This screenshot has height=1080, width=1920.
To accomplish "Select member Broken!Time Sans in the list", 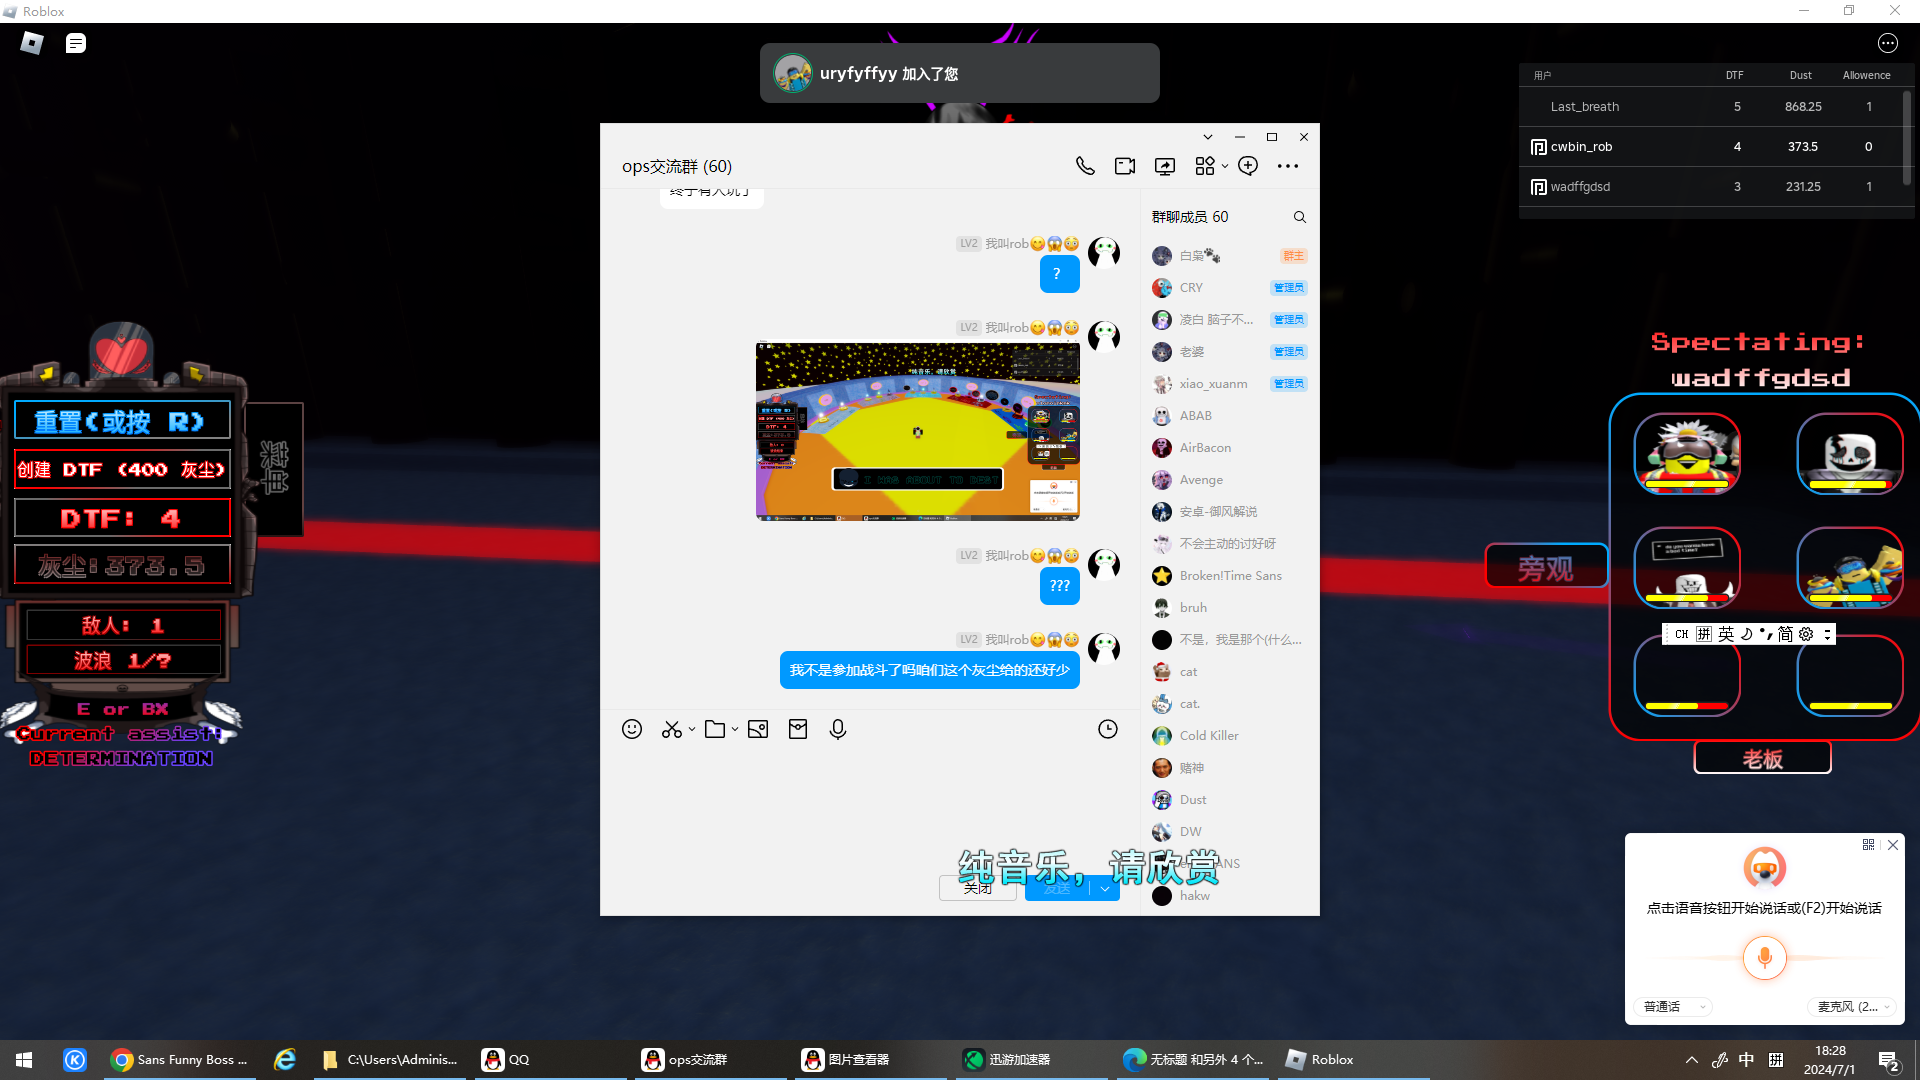I will pos(1229,576).
